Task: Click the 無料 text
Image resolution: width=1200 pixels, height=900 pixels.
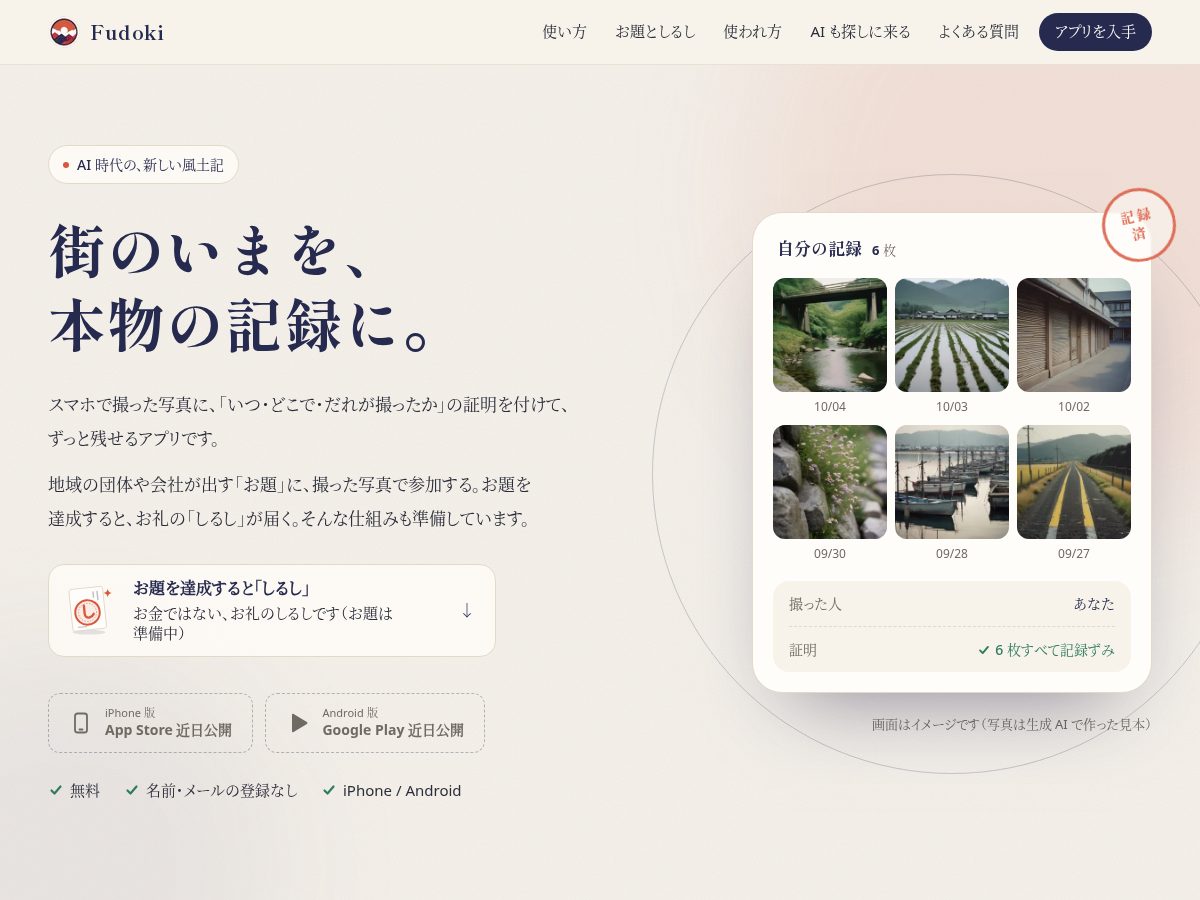Action: point(85,790)
